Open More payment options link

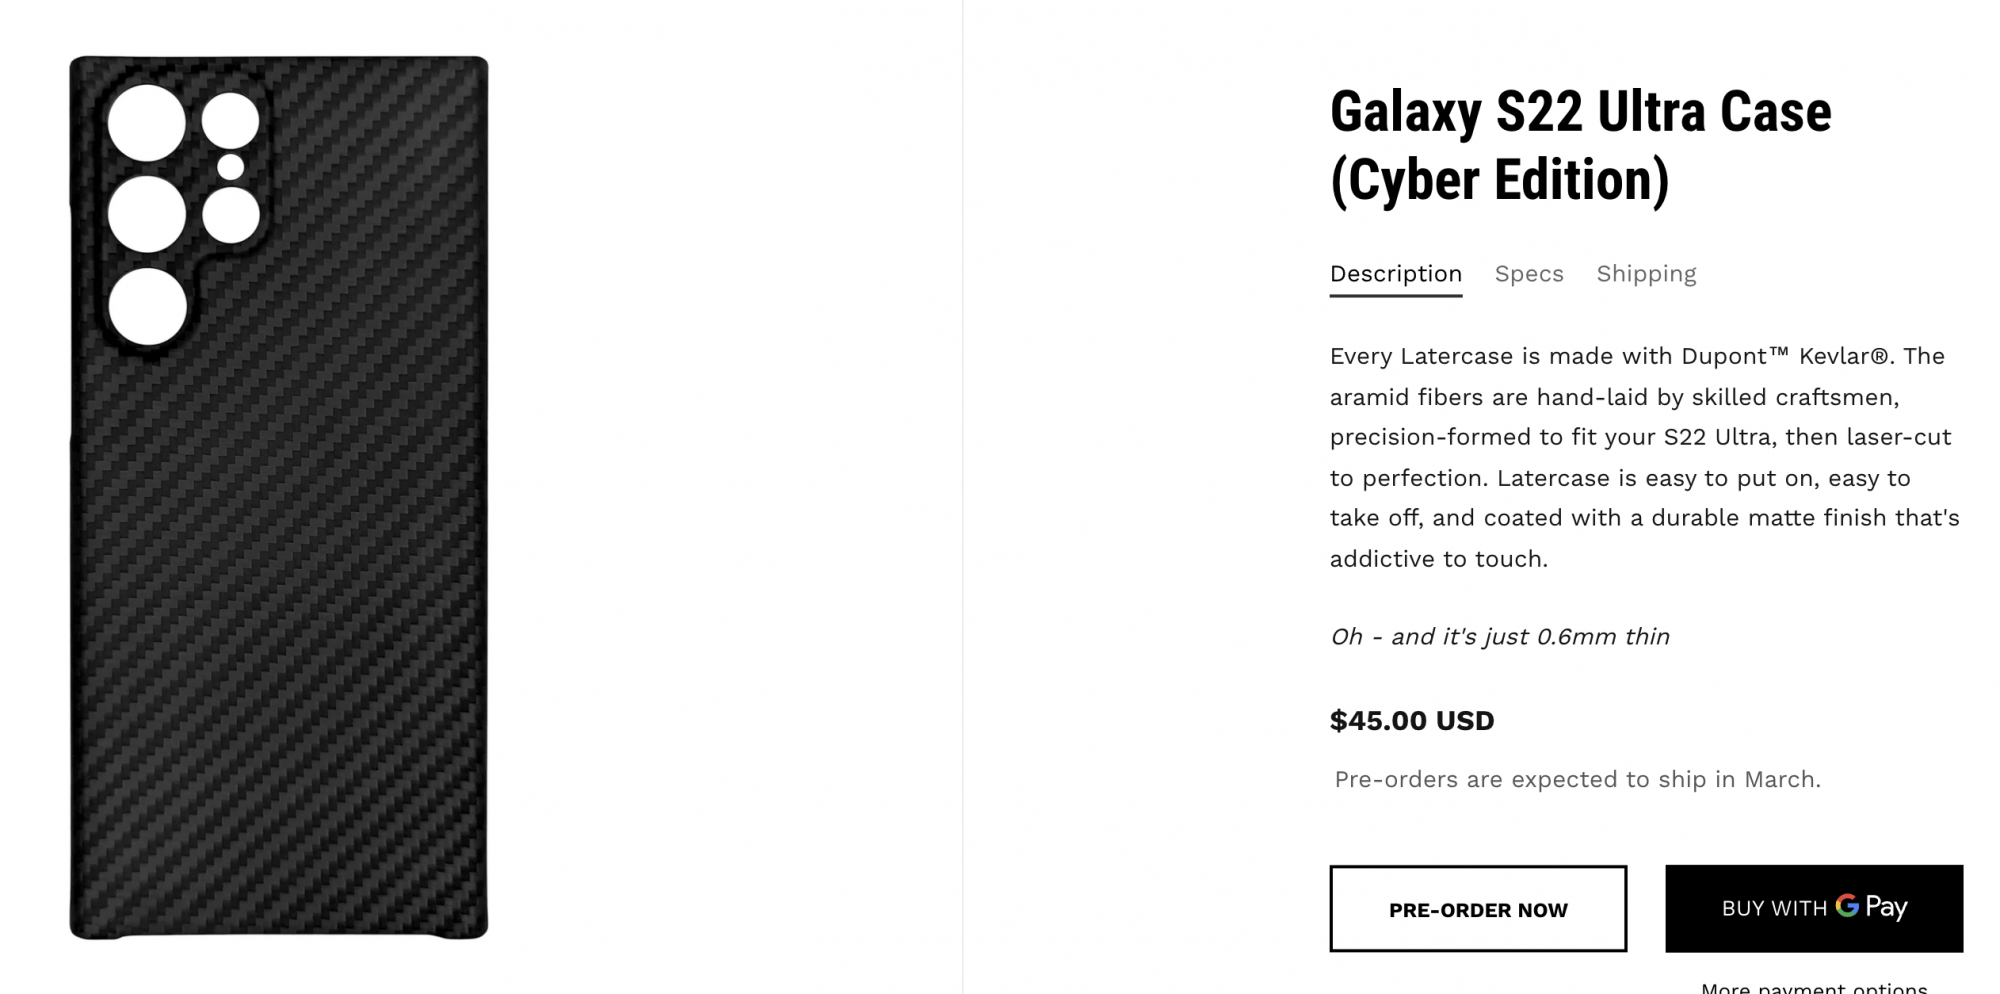[x=1813, y=987]
